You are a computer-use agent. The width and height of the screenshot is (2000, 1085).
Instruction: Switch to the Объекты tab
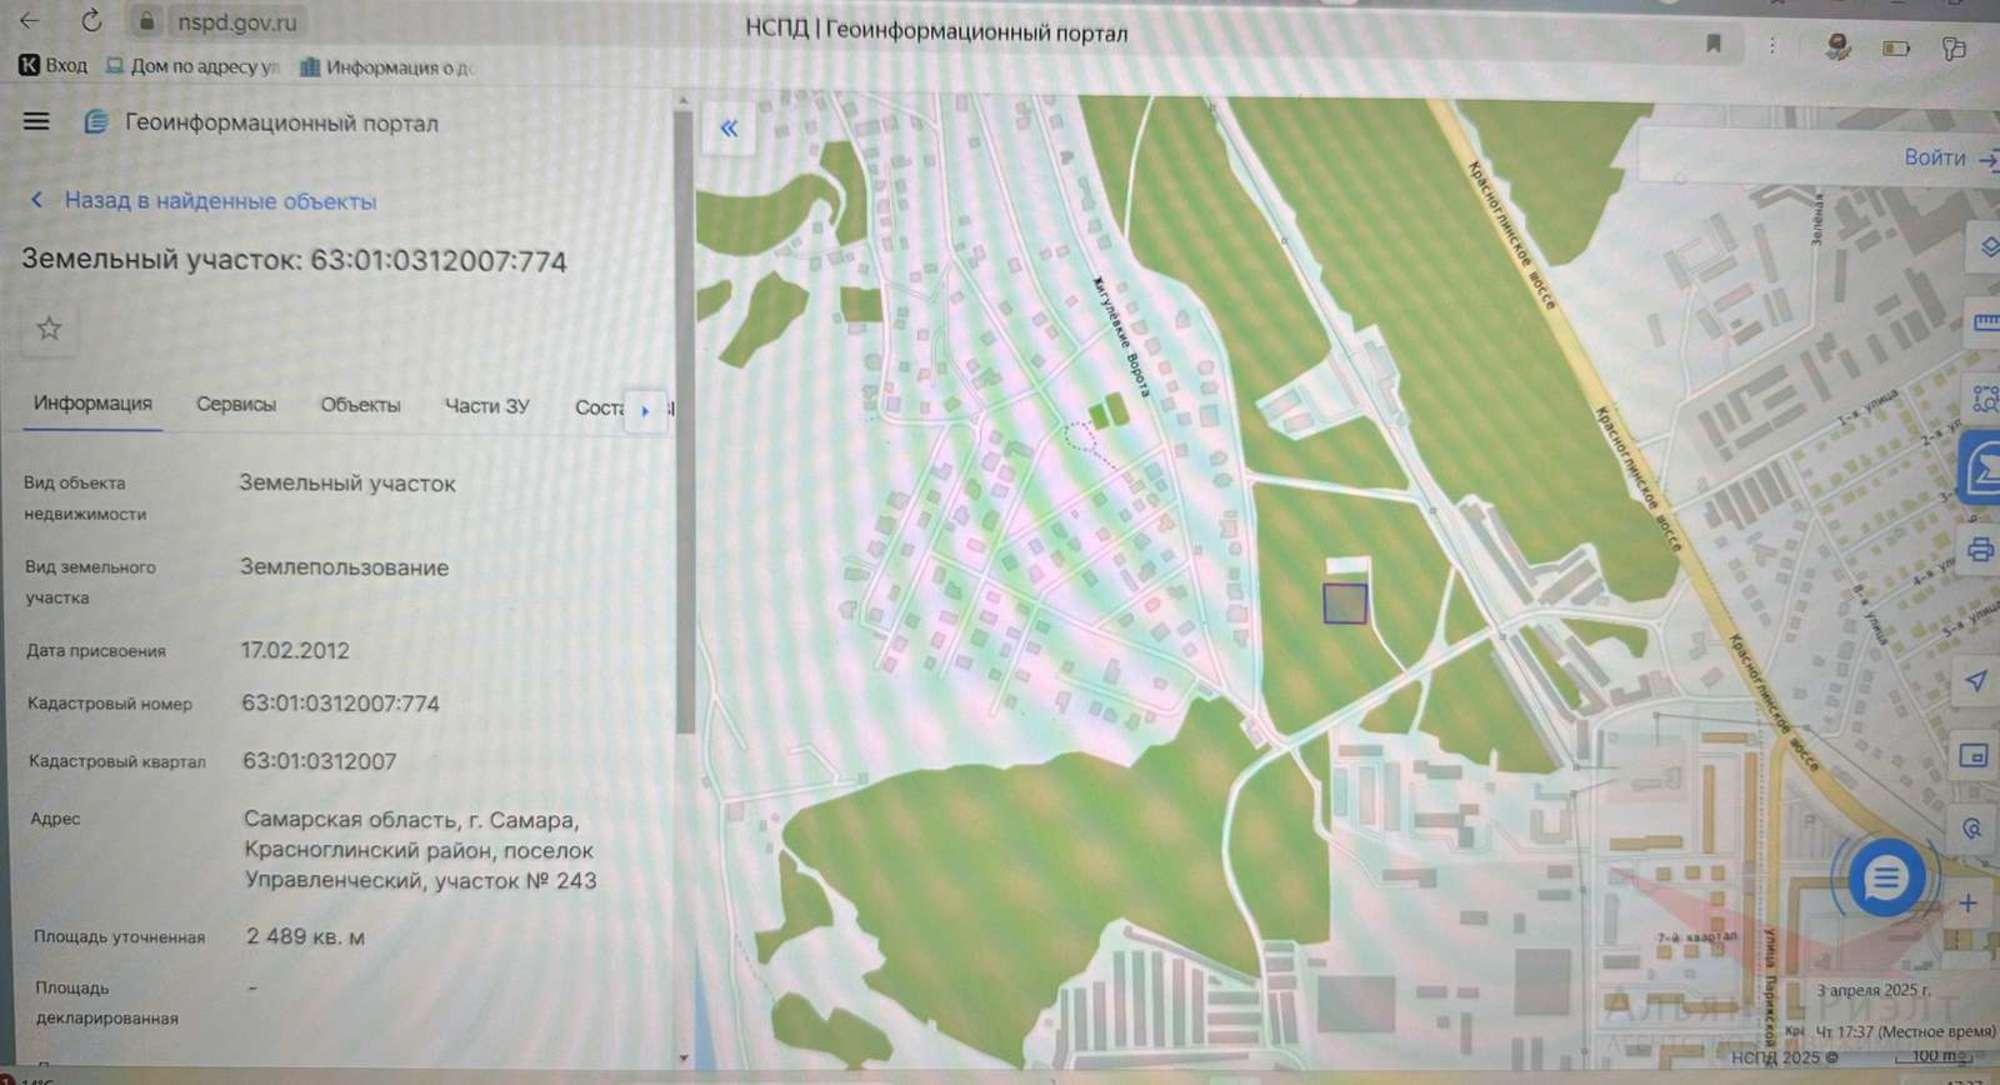pyautogui.click(x=360, y=405)
